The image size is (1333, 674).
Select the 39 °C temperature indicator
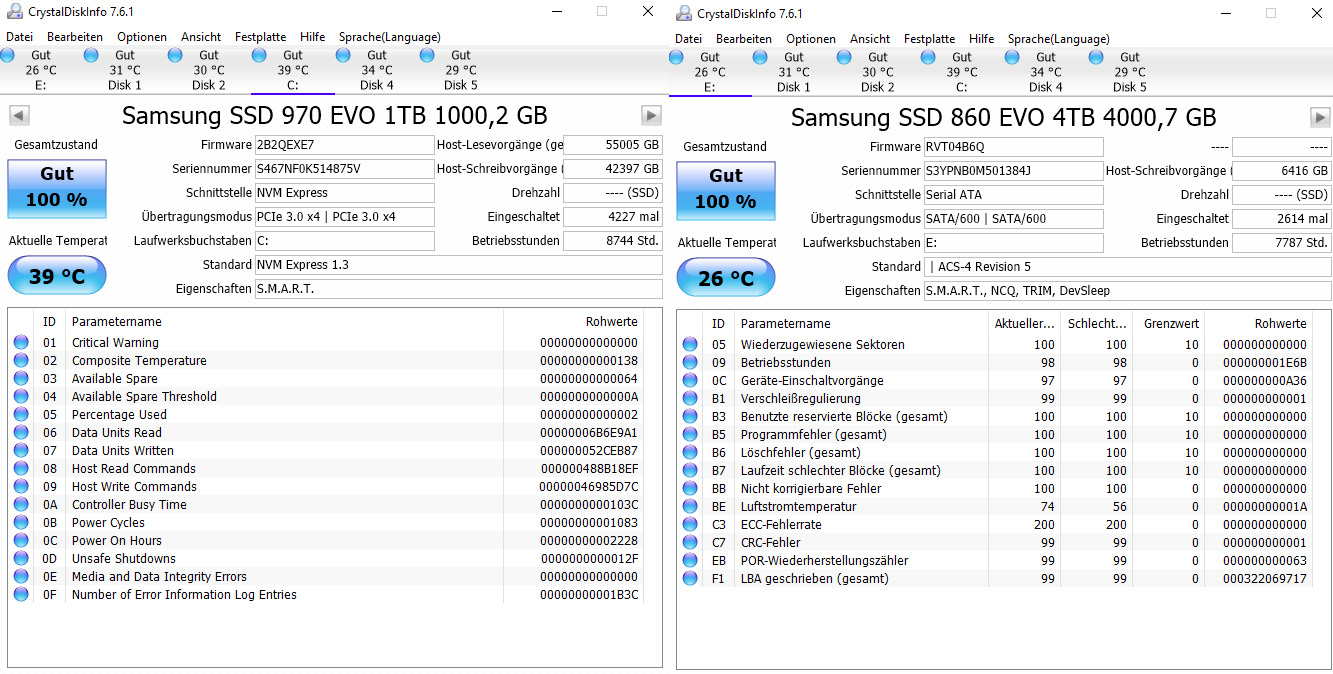click(x=56, y=275)
